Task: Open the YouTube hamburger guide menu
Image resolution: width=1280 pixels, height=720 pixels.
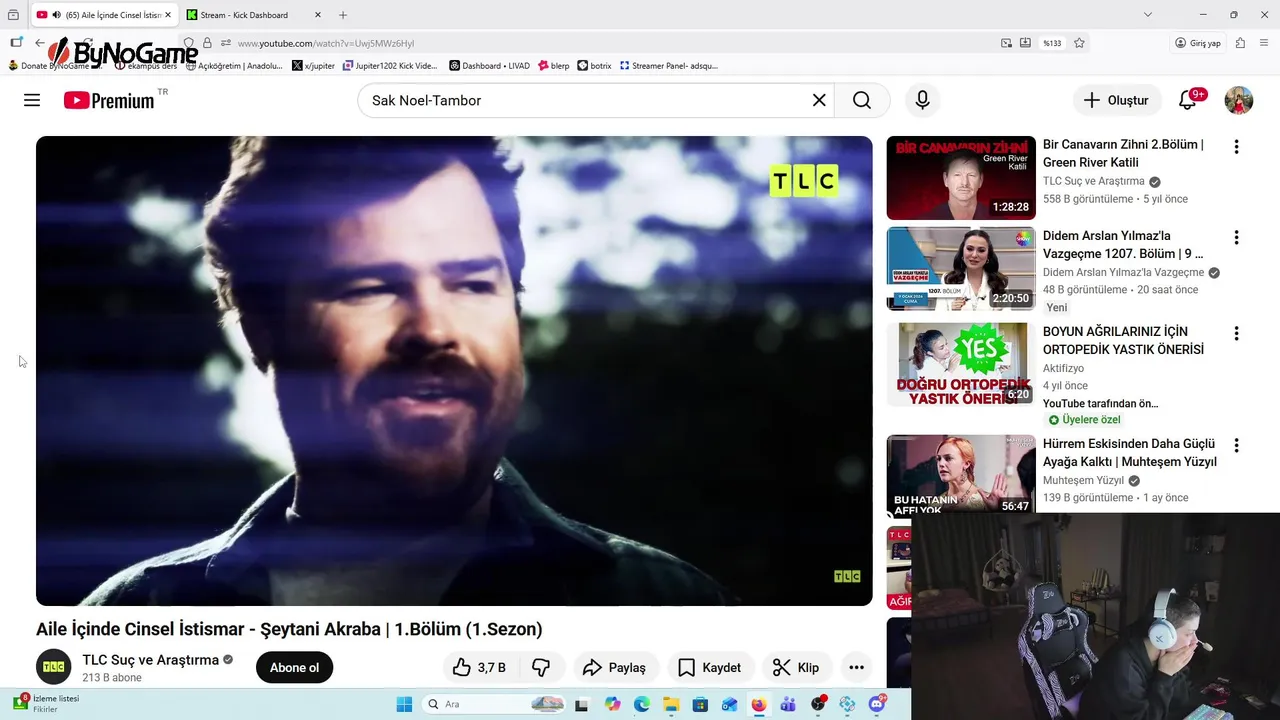Action: pyautogui.click(x=32, y=100)
